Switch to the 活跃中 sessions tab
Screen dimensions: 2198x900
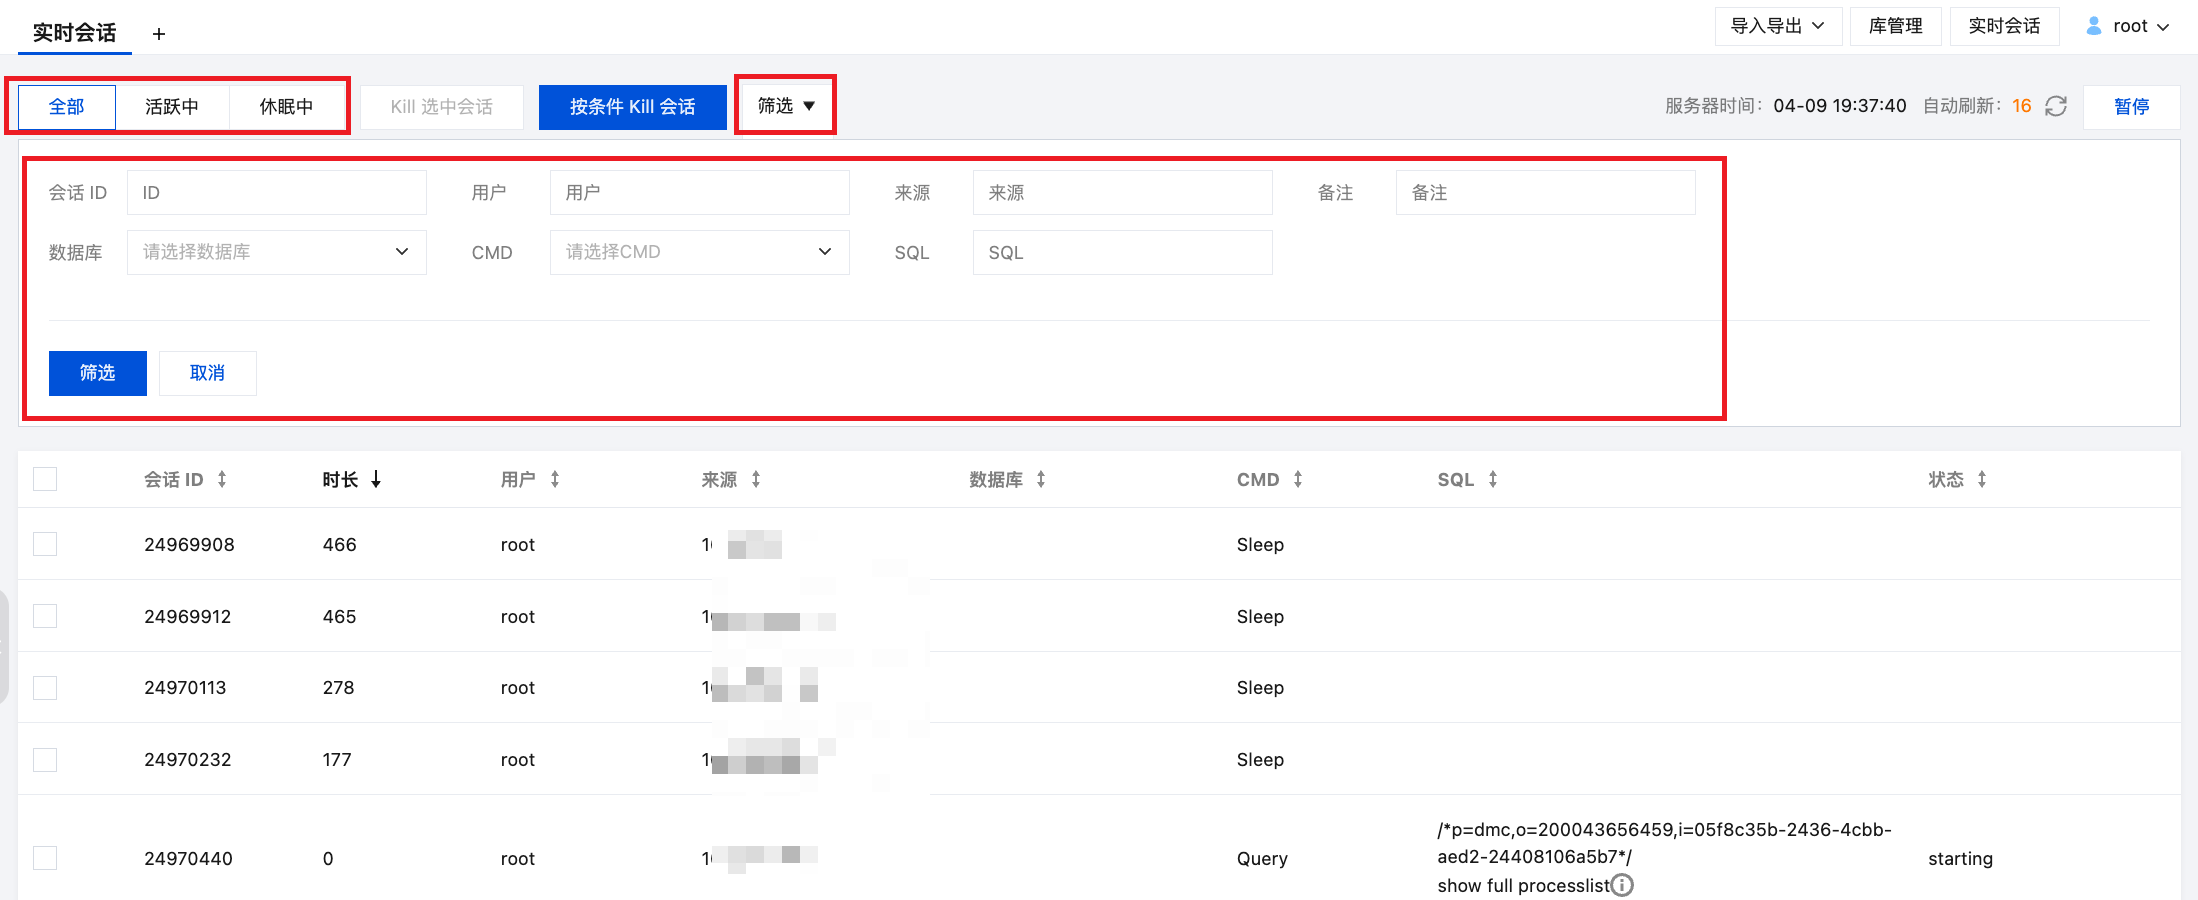click(x=172, y=107)
